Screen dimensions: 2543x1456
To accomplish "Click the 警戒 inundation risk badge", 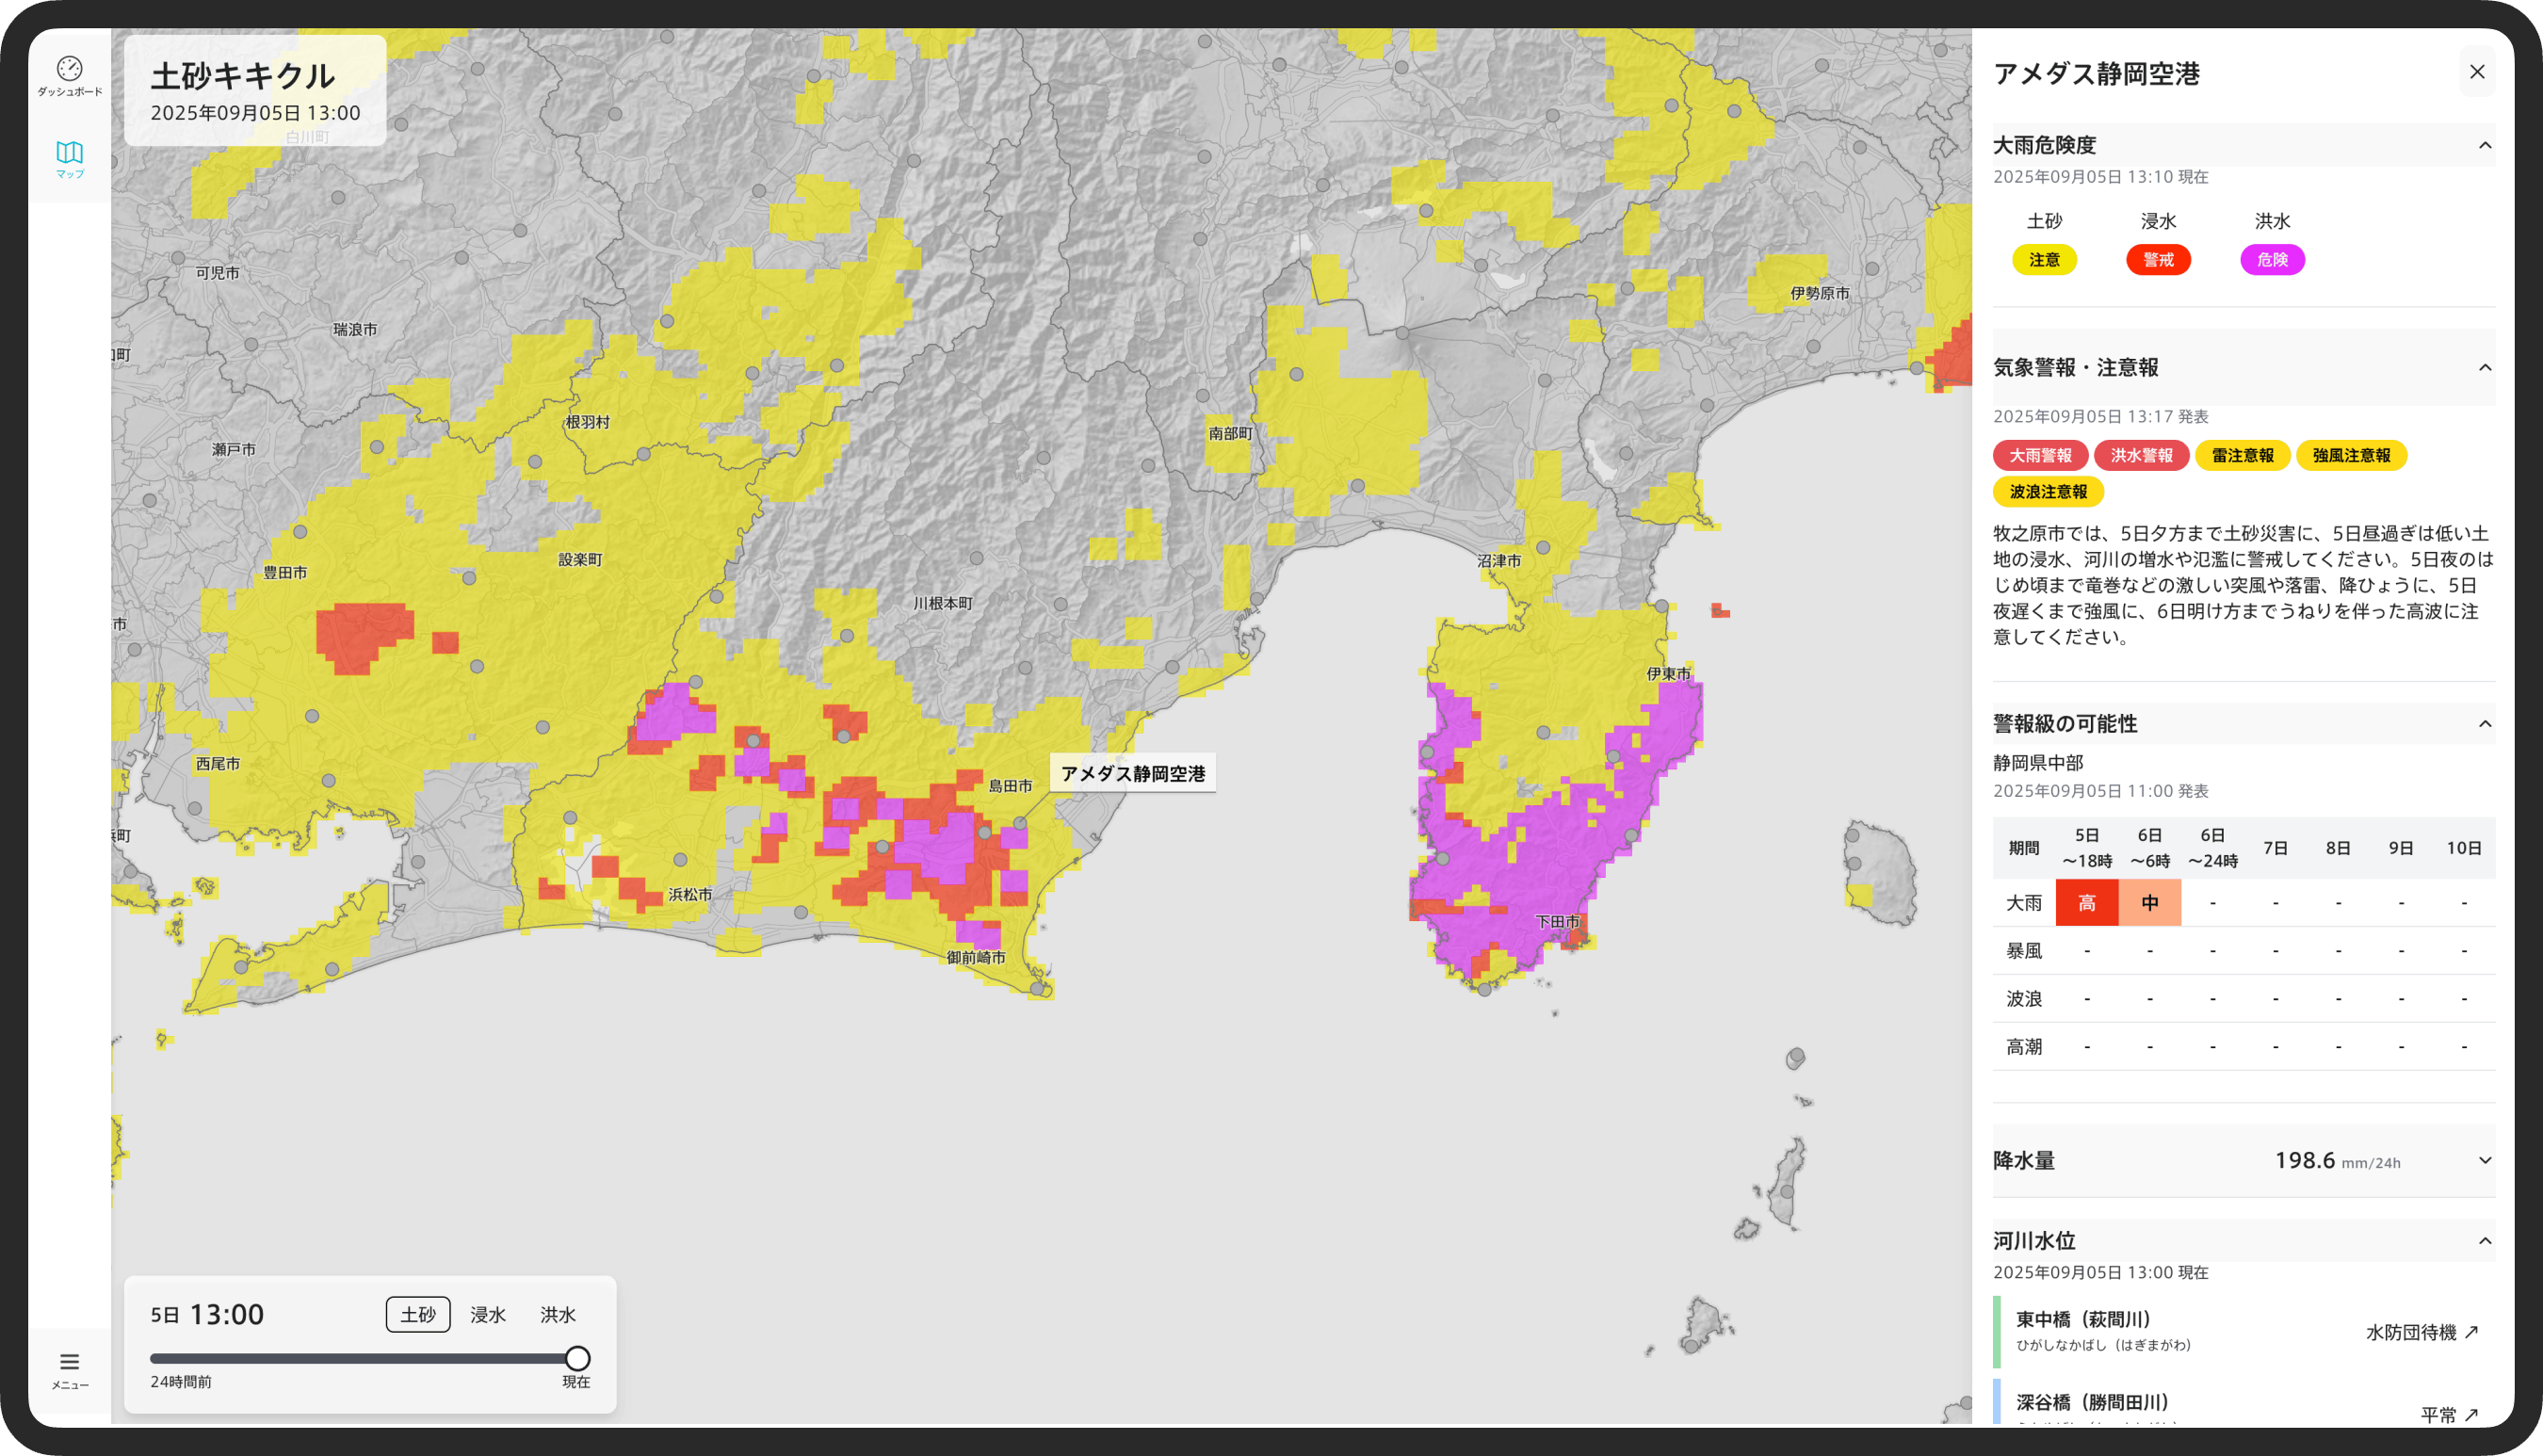I will pos(2157,260).
